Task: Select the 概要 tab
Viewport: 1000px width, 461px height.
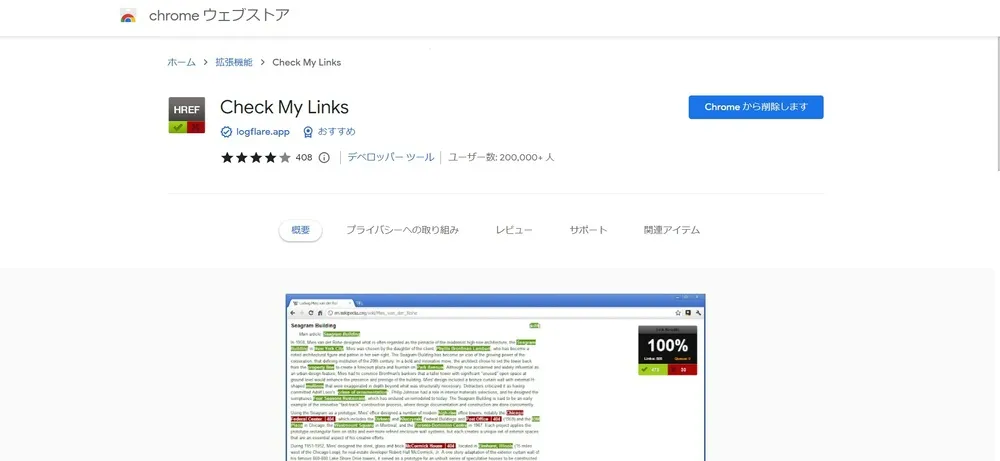Action: click(x=300, y=230)
